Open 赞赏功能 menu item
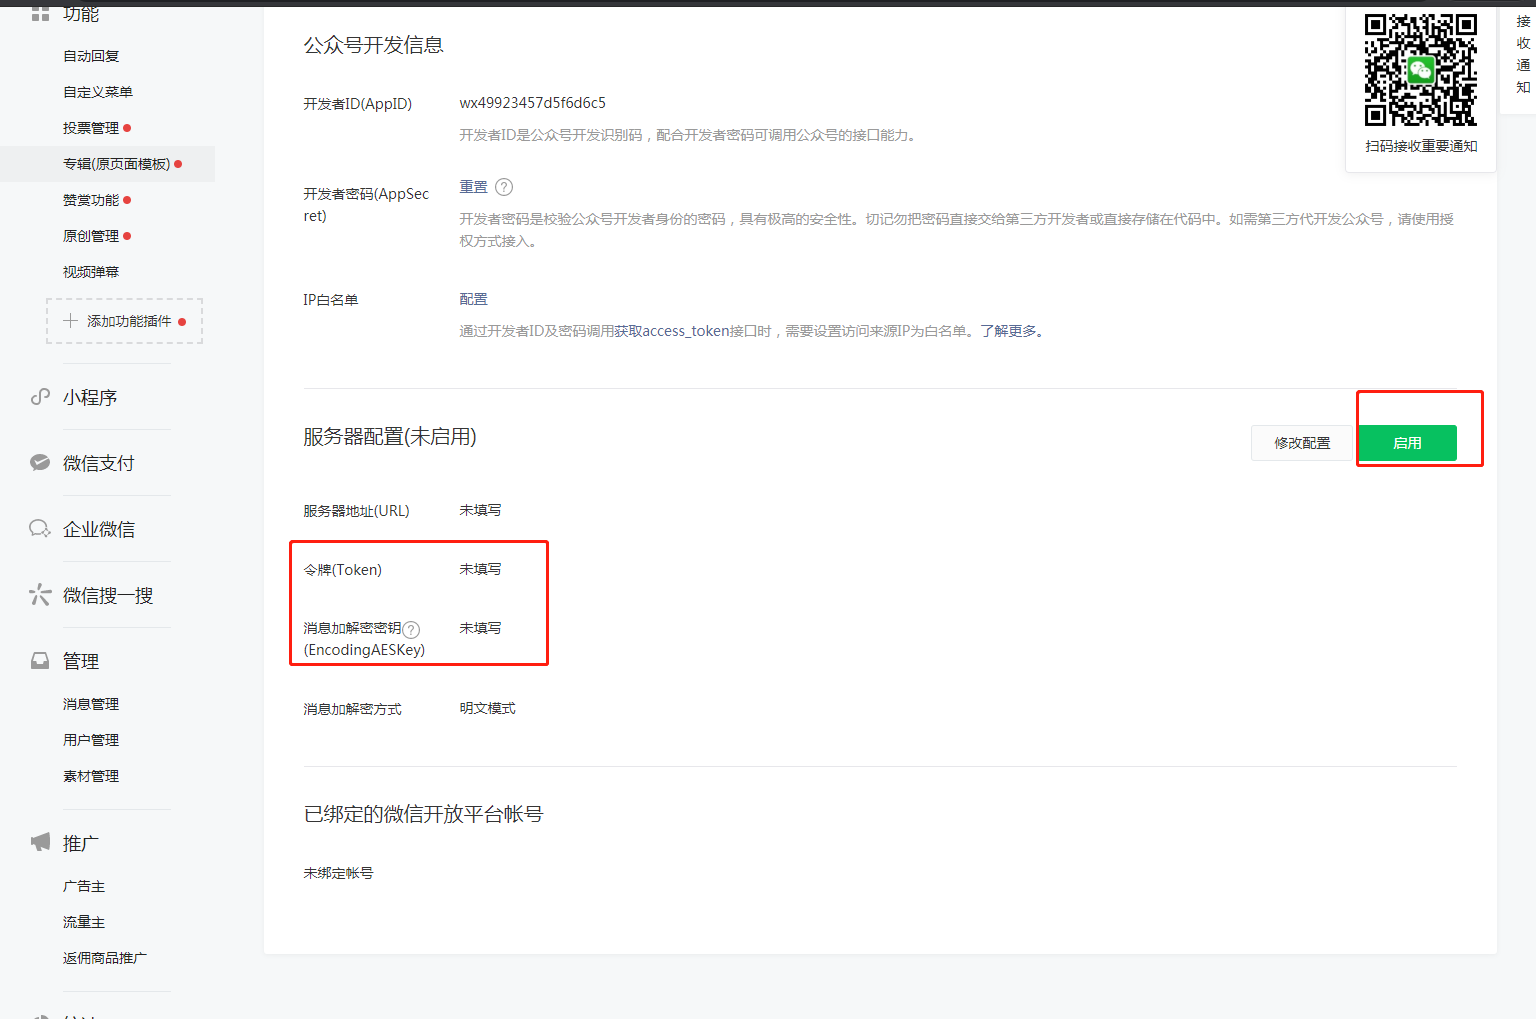 point(91,200)
